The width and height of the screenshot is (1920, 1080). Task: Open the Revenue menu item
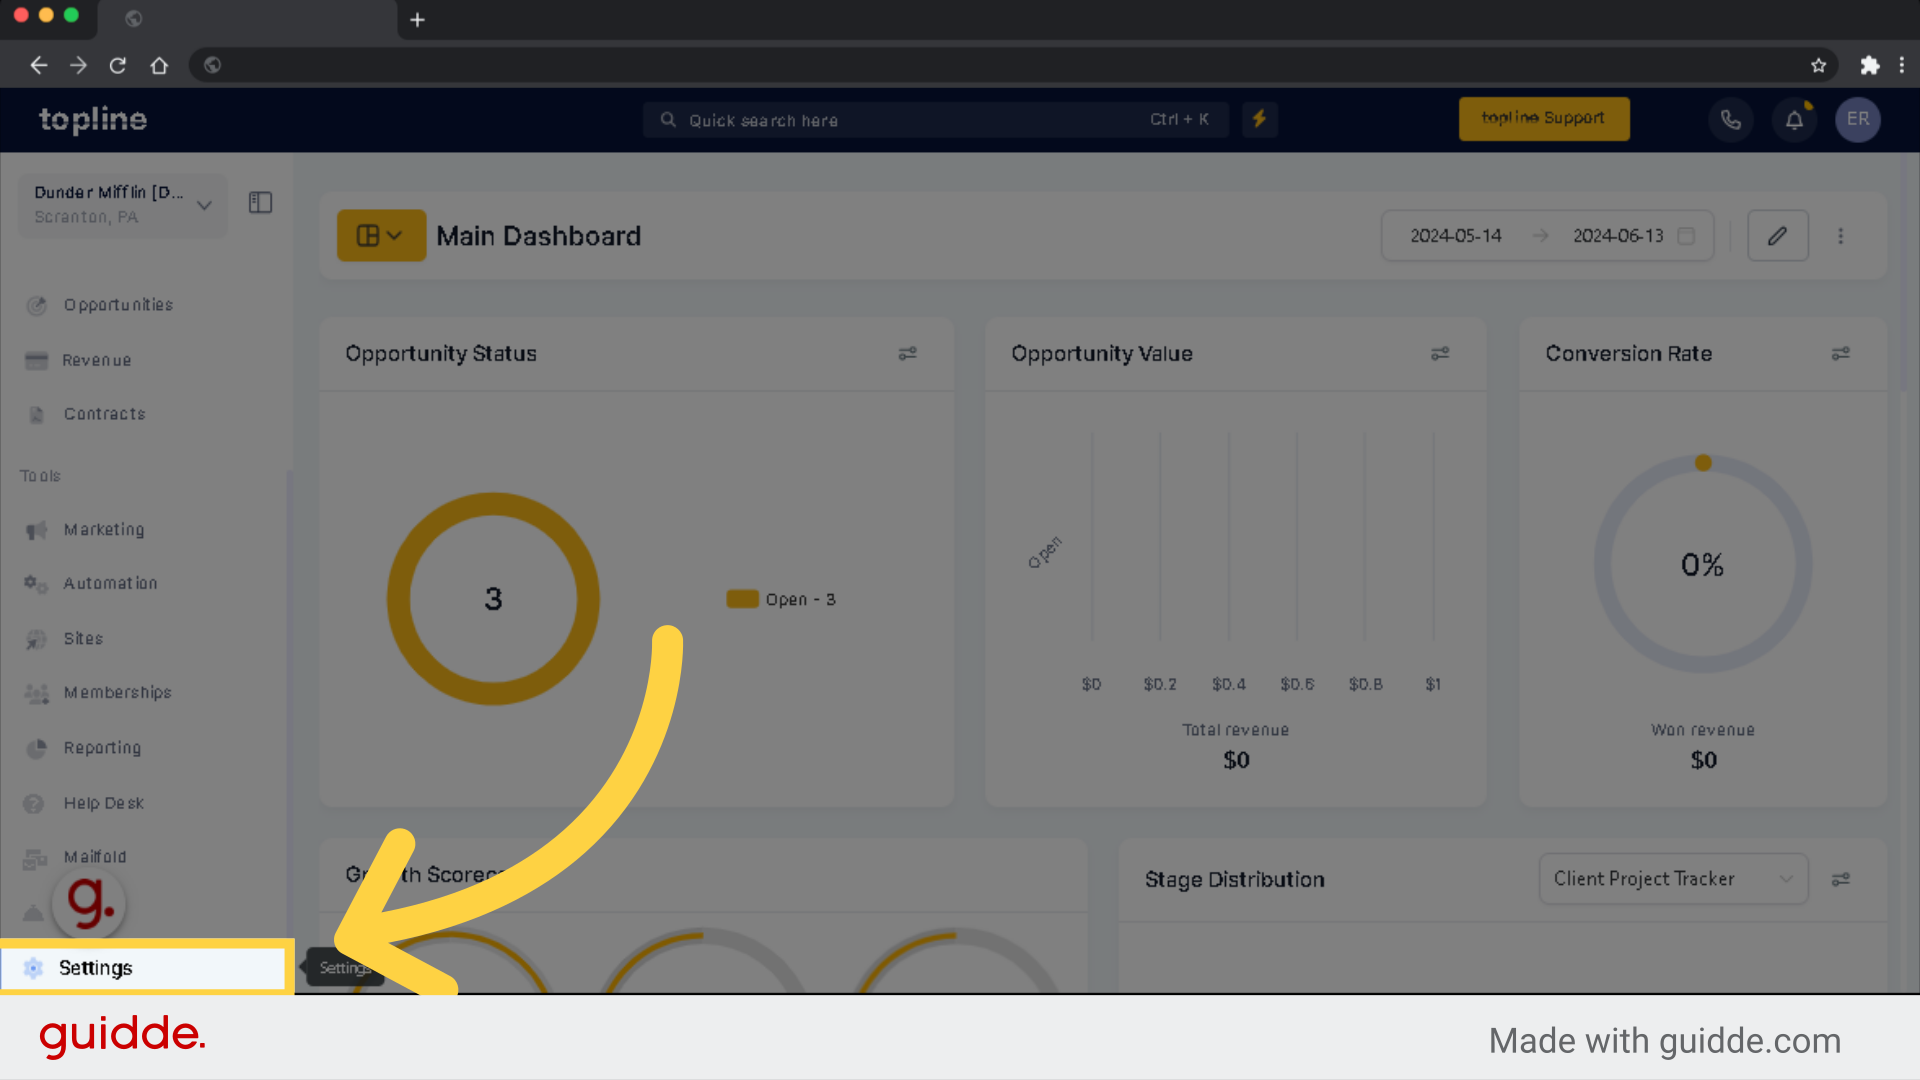click(x=96, y=359)
